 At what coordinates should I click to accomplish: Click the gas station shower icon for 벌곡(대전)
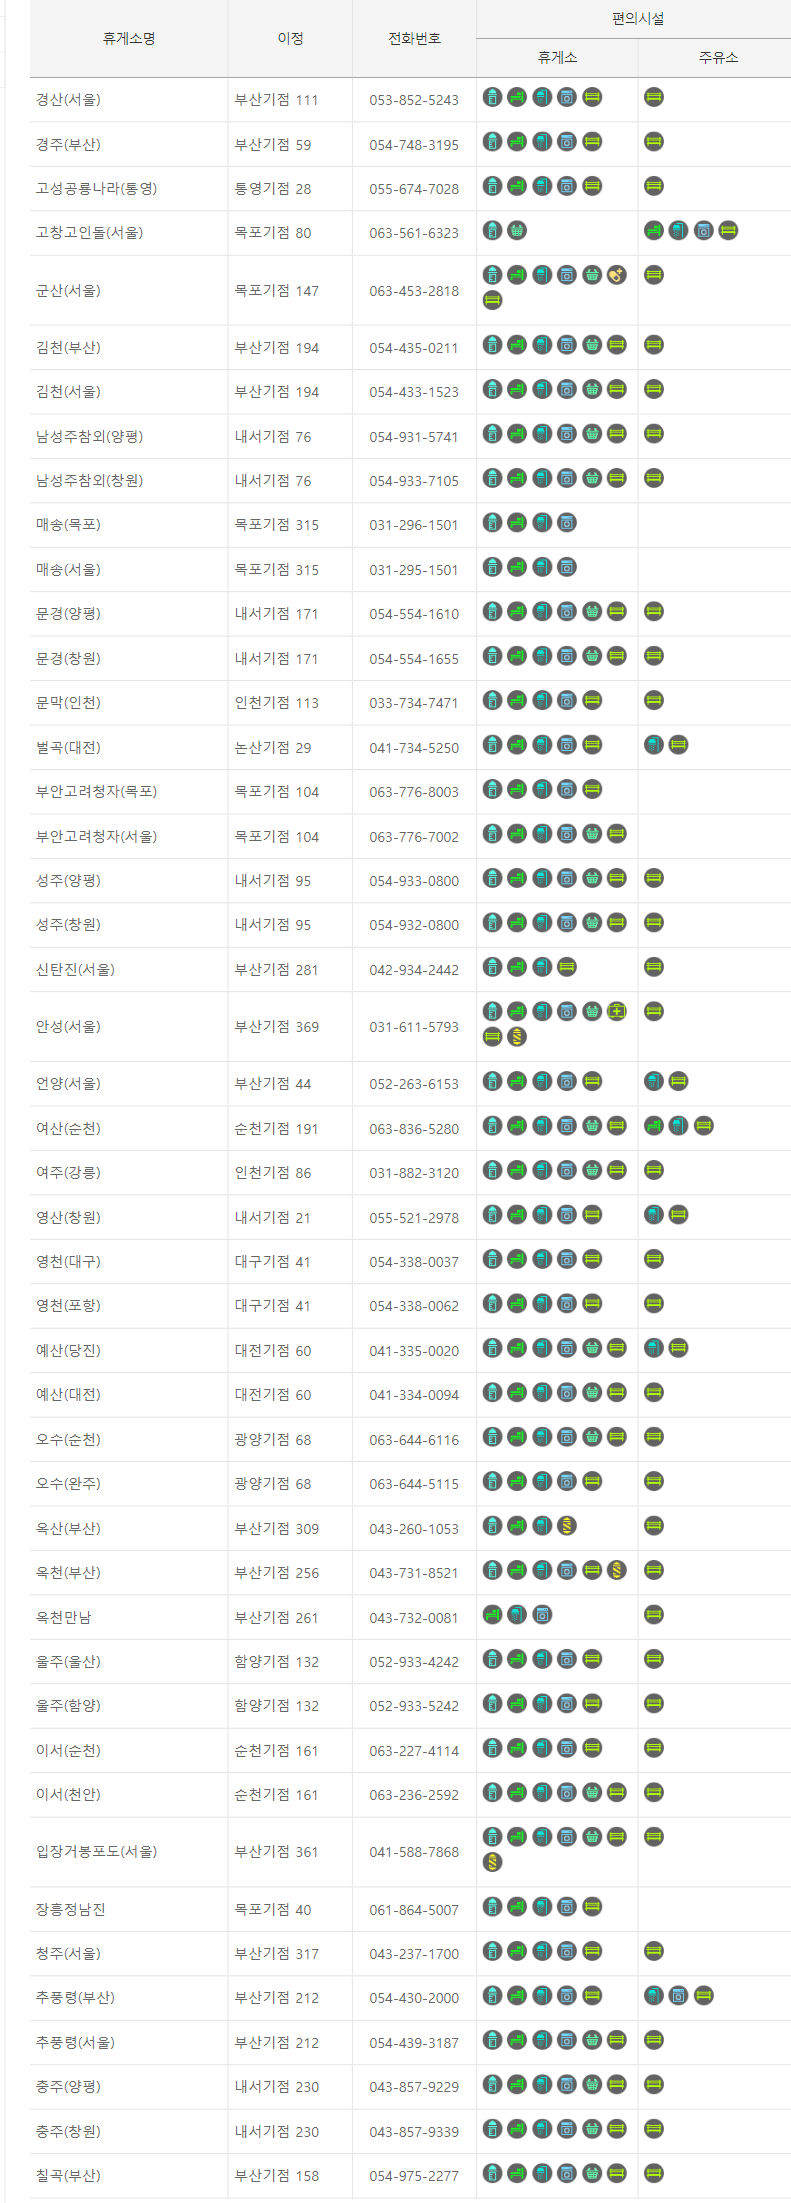654,745
